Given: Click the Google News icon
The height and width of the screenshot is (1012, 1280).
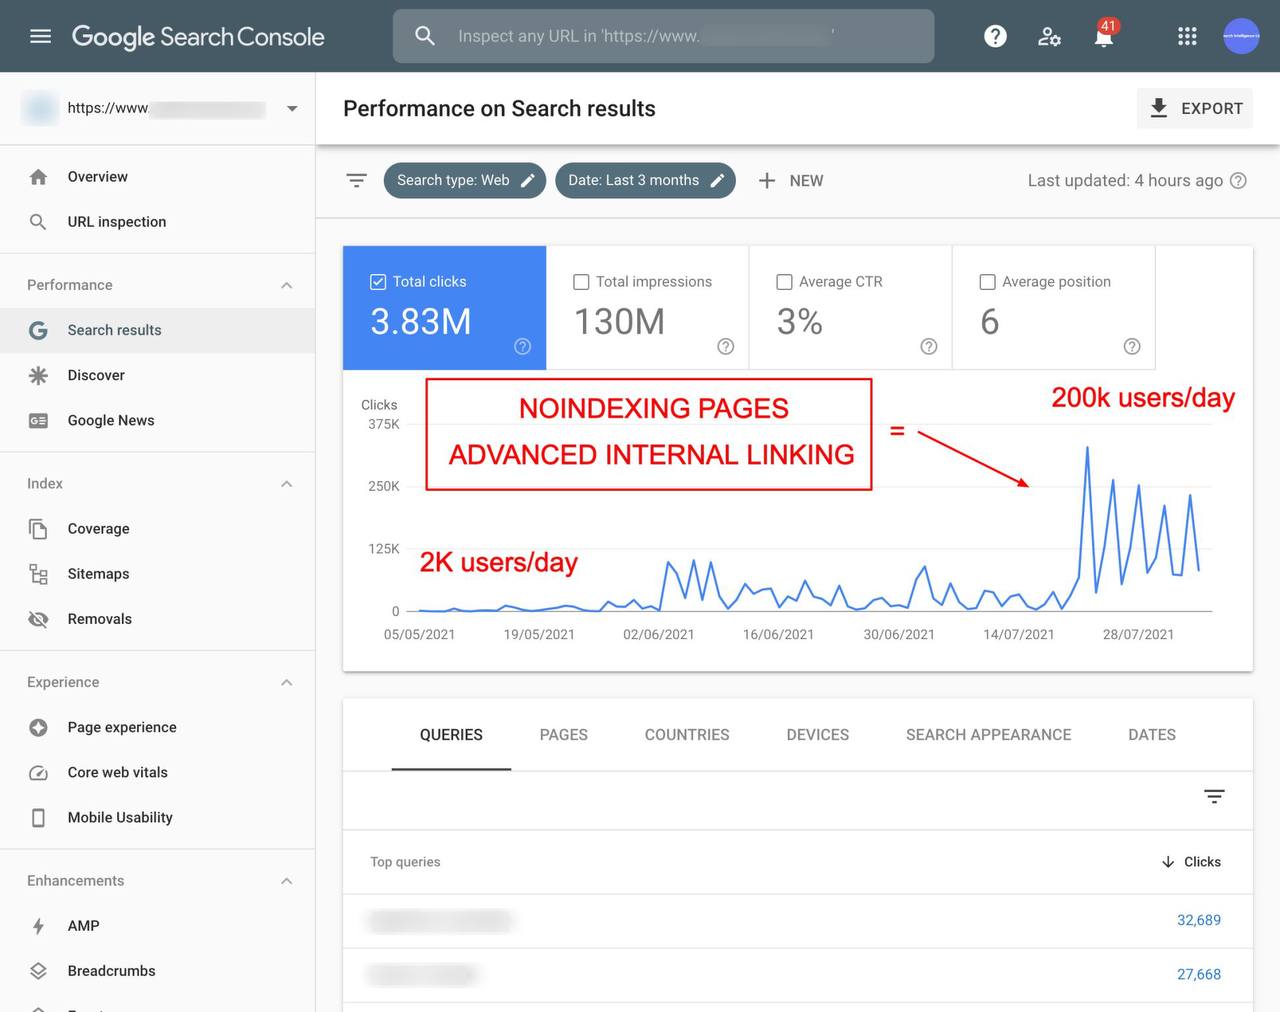Looking at the screenshot, I should click(x=38, y=420).
